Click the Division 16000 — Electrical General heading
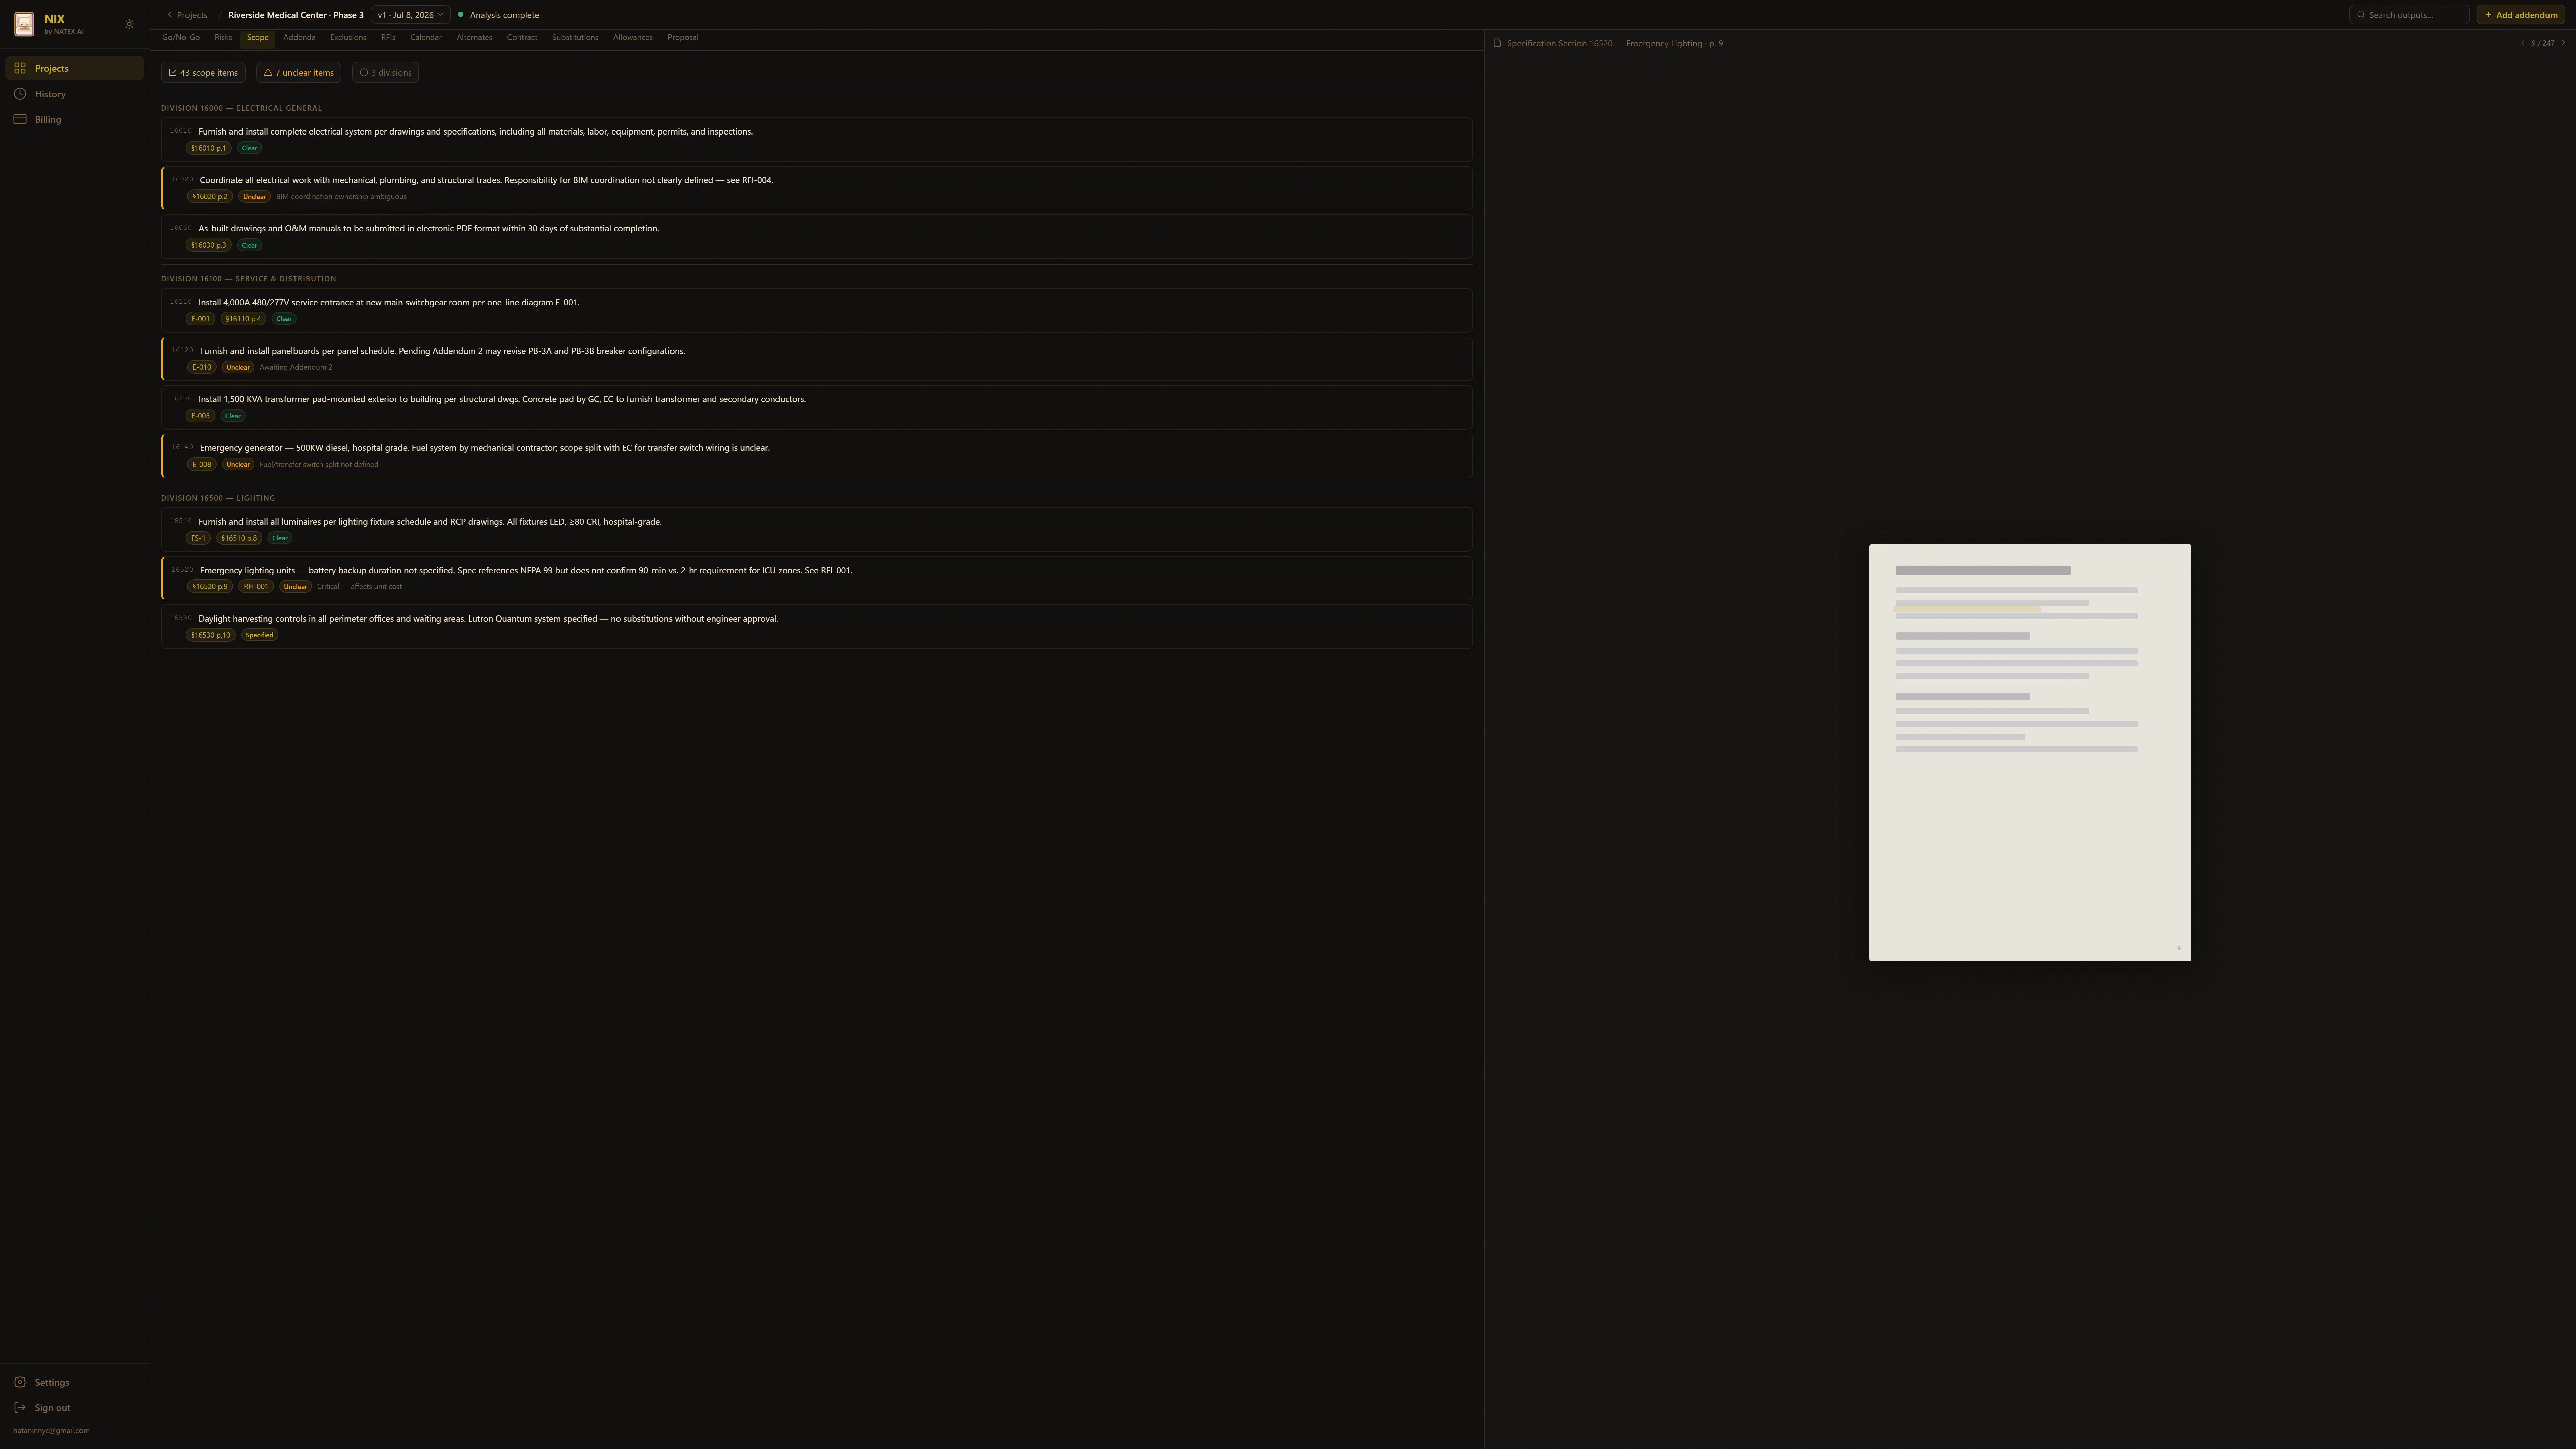Screen dimensions: 2576x1449 (x=241, y=108)
